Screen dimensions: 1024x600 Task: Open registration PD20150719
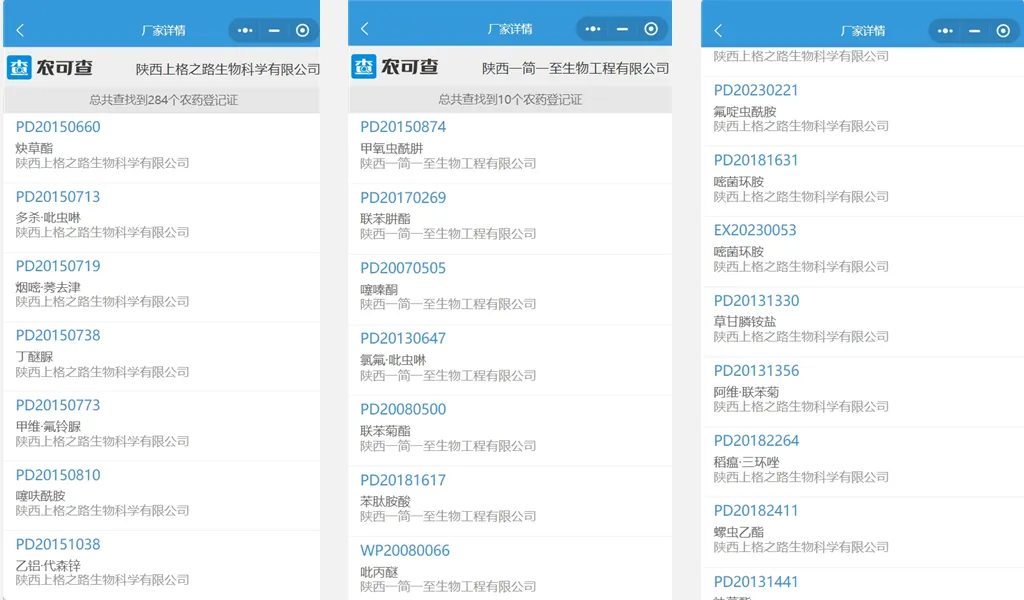(x=58, y=266)
